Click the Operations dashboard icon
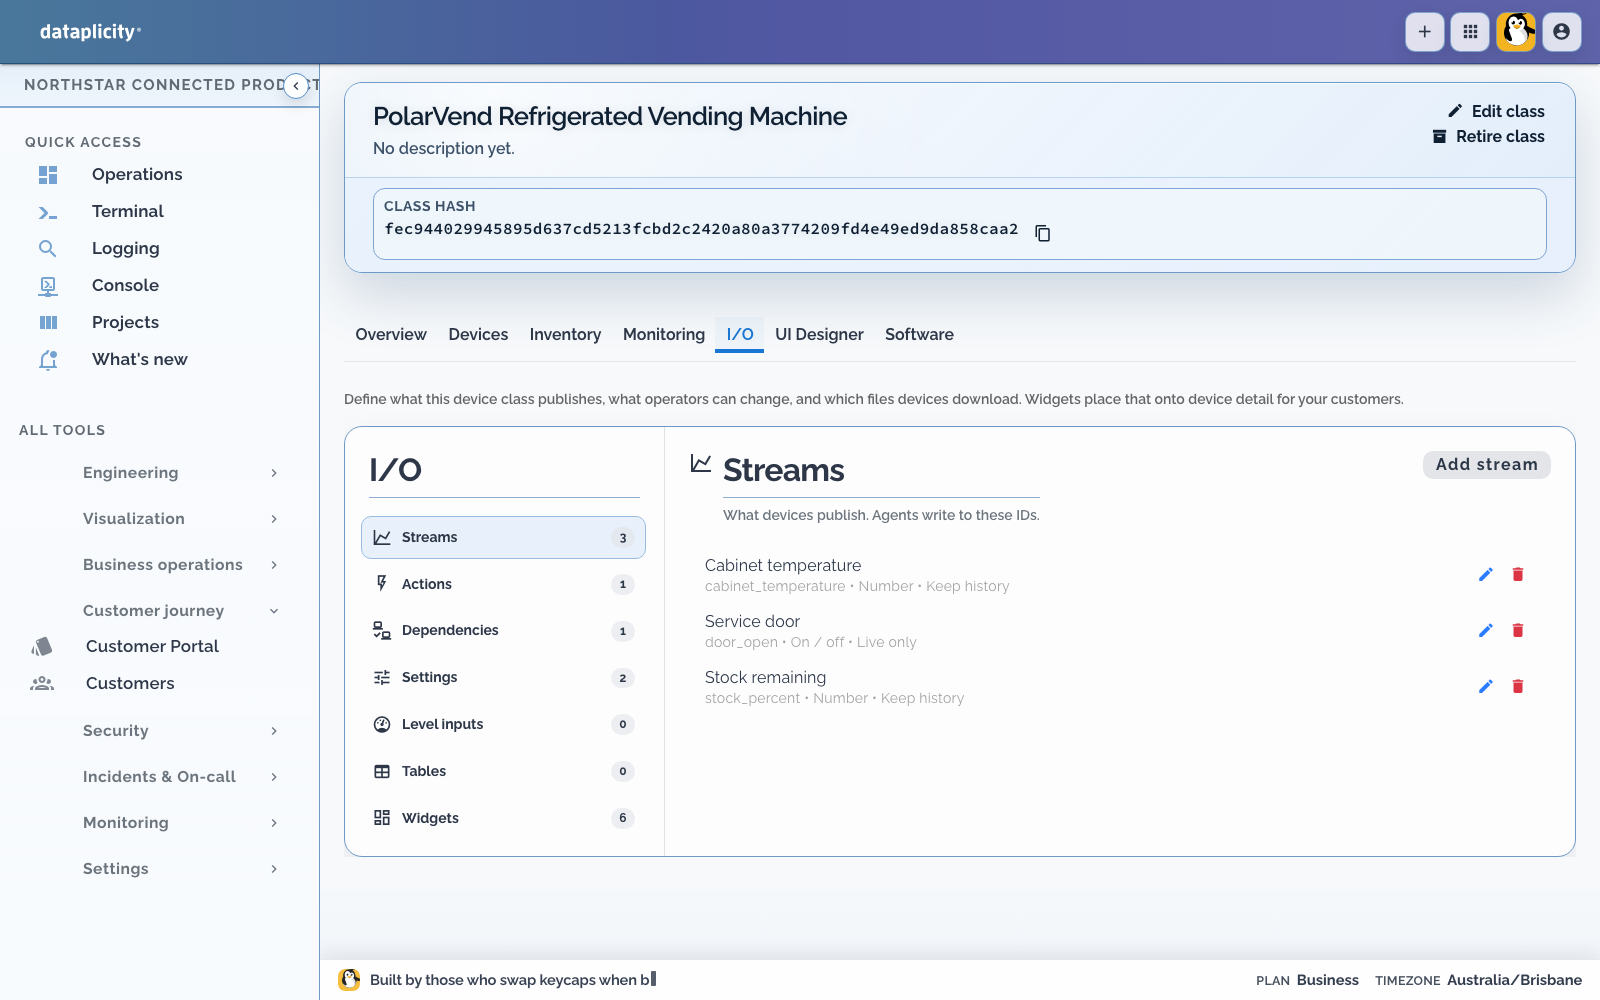The image size is (1600, 1000). coord(48,175)
